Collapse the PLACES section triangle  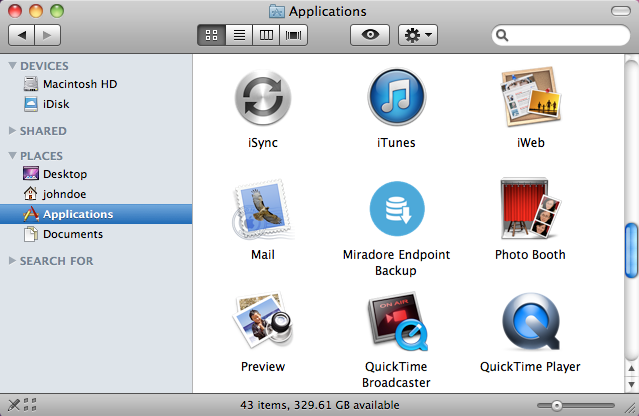[x=12, y=156]
